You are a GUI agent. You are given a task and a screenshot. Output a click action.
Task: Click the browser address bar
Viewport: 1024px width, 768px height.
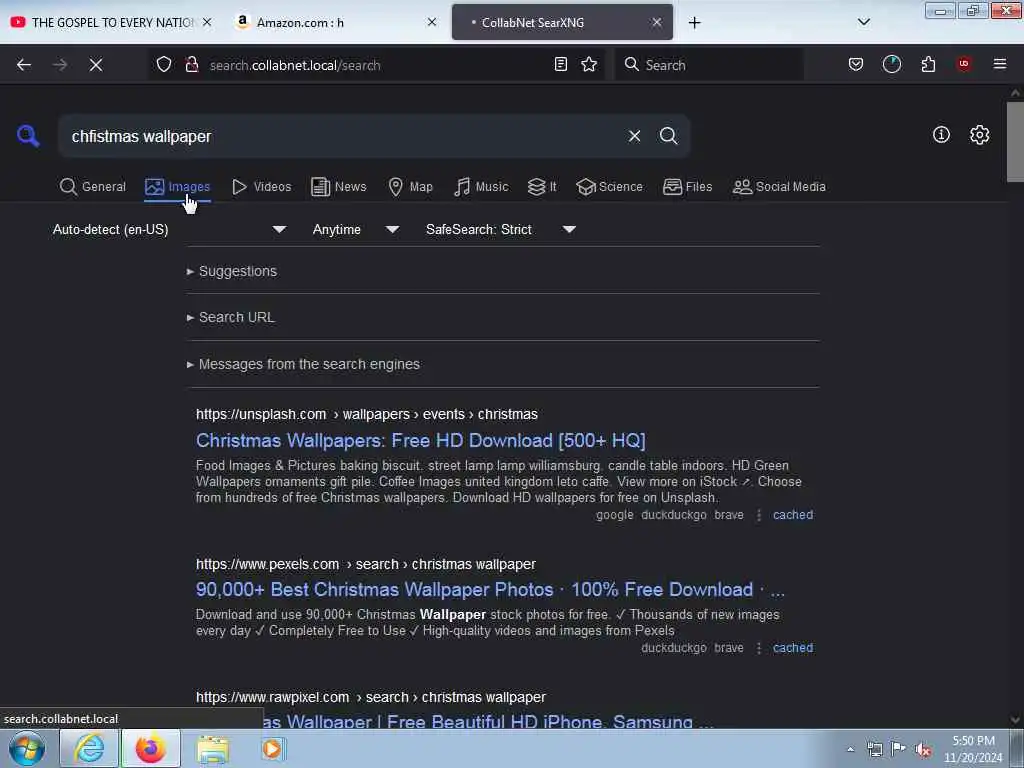coord(379,65)
